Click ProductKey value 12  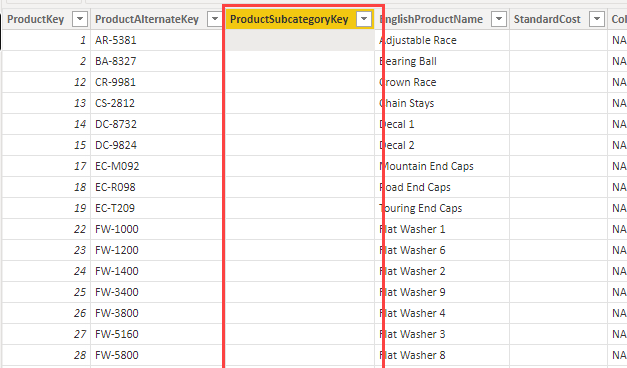click(x=46, y=82)
